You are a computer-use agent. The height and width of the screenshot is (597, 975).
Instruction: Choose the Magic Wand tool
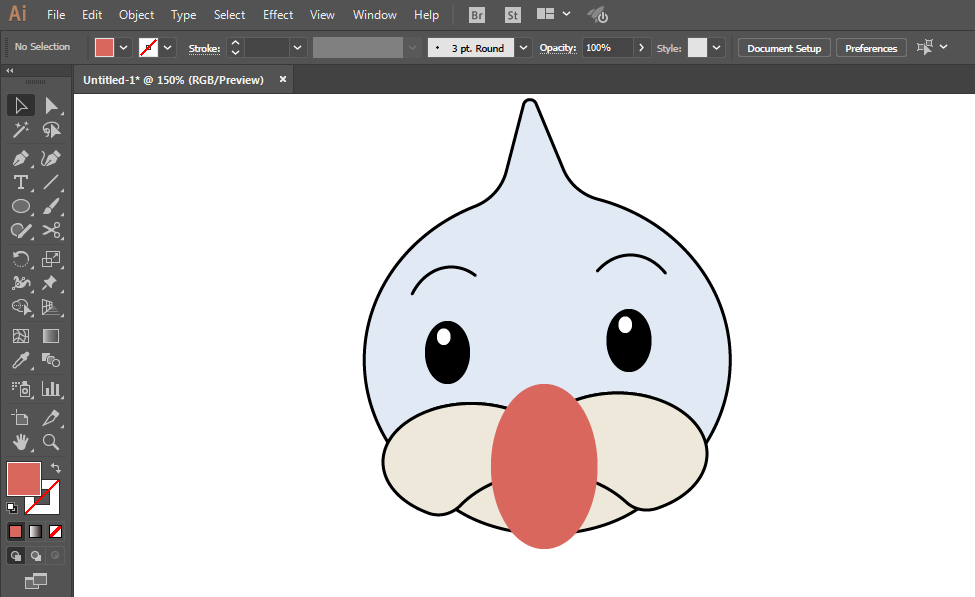pos(20,130)
